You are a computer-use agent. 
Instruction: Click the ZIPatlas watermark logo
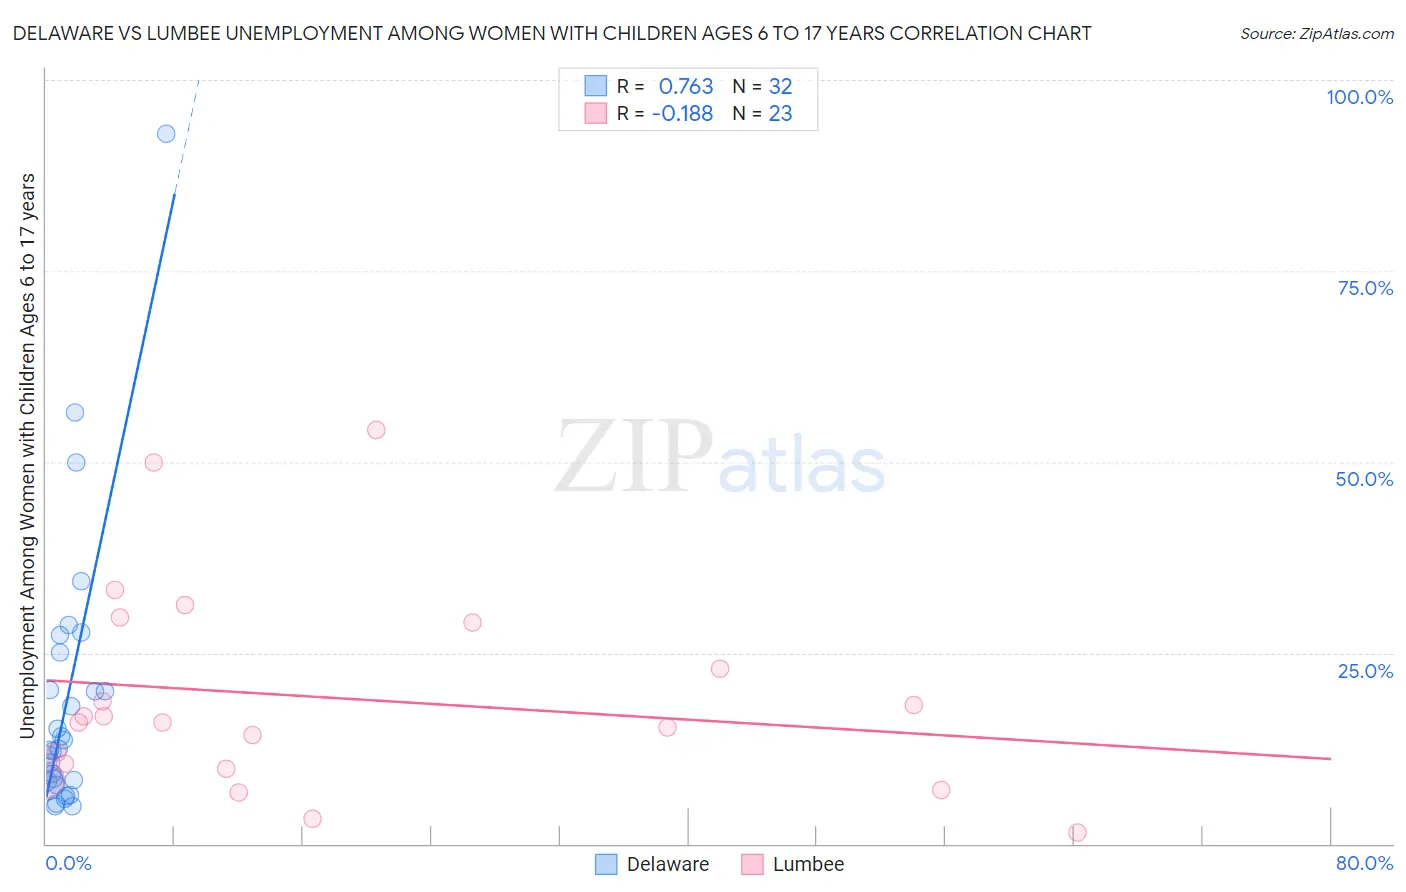click(720, 458)
